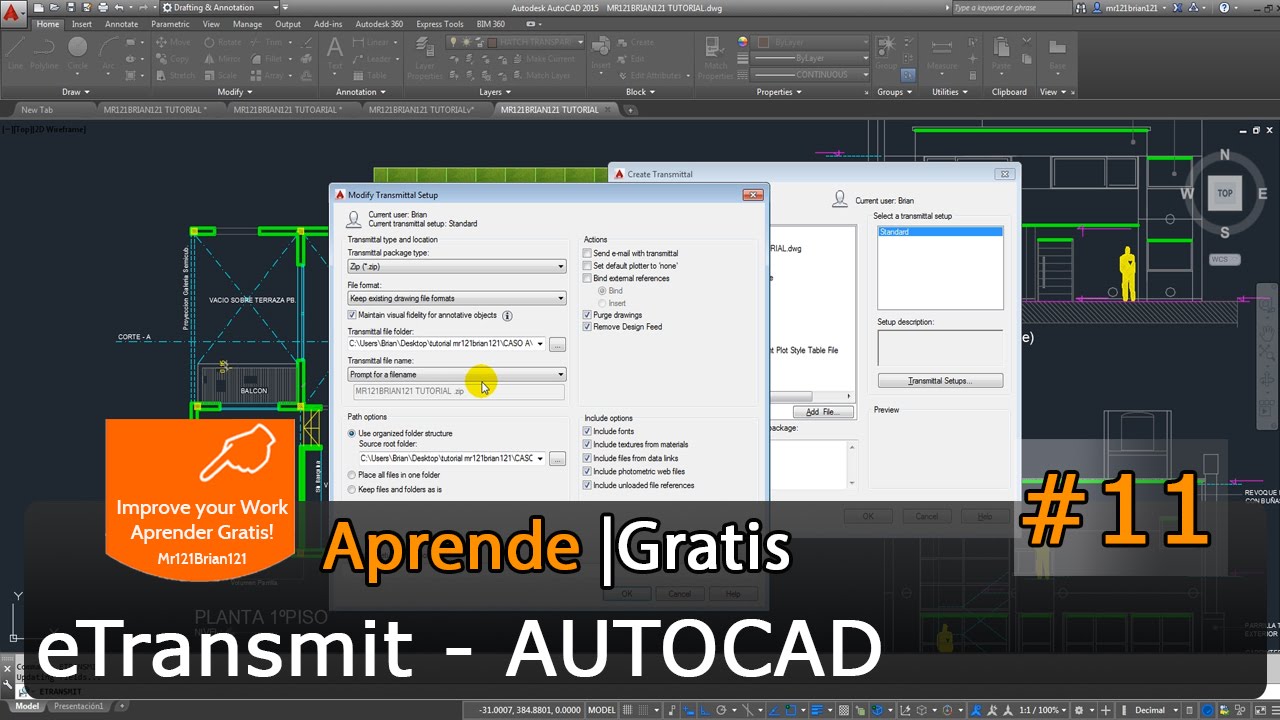Browse for Transmittal file folder
The width and height of the screenshot is (1280, 720).
pyautogui.click(x=558, y=344)
